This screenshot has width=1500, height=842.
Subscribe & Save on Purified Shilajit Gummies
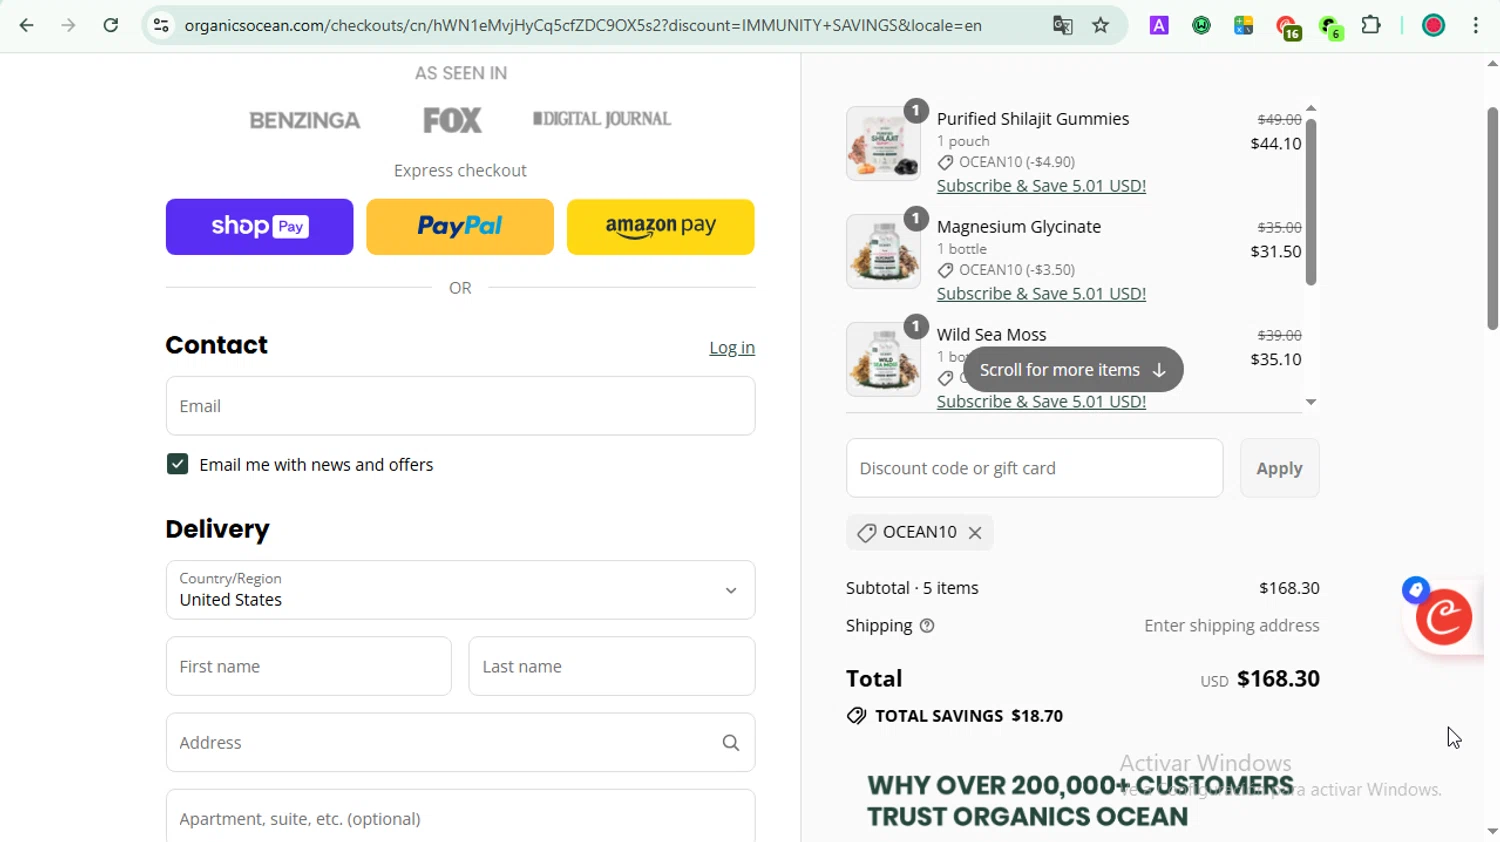pos(1041,186)
